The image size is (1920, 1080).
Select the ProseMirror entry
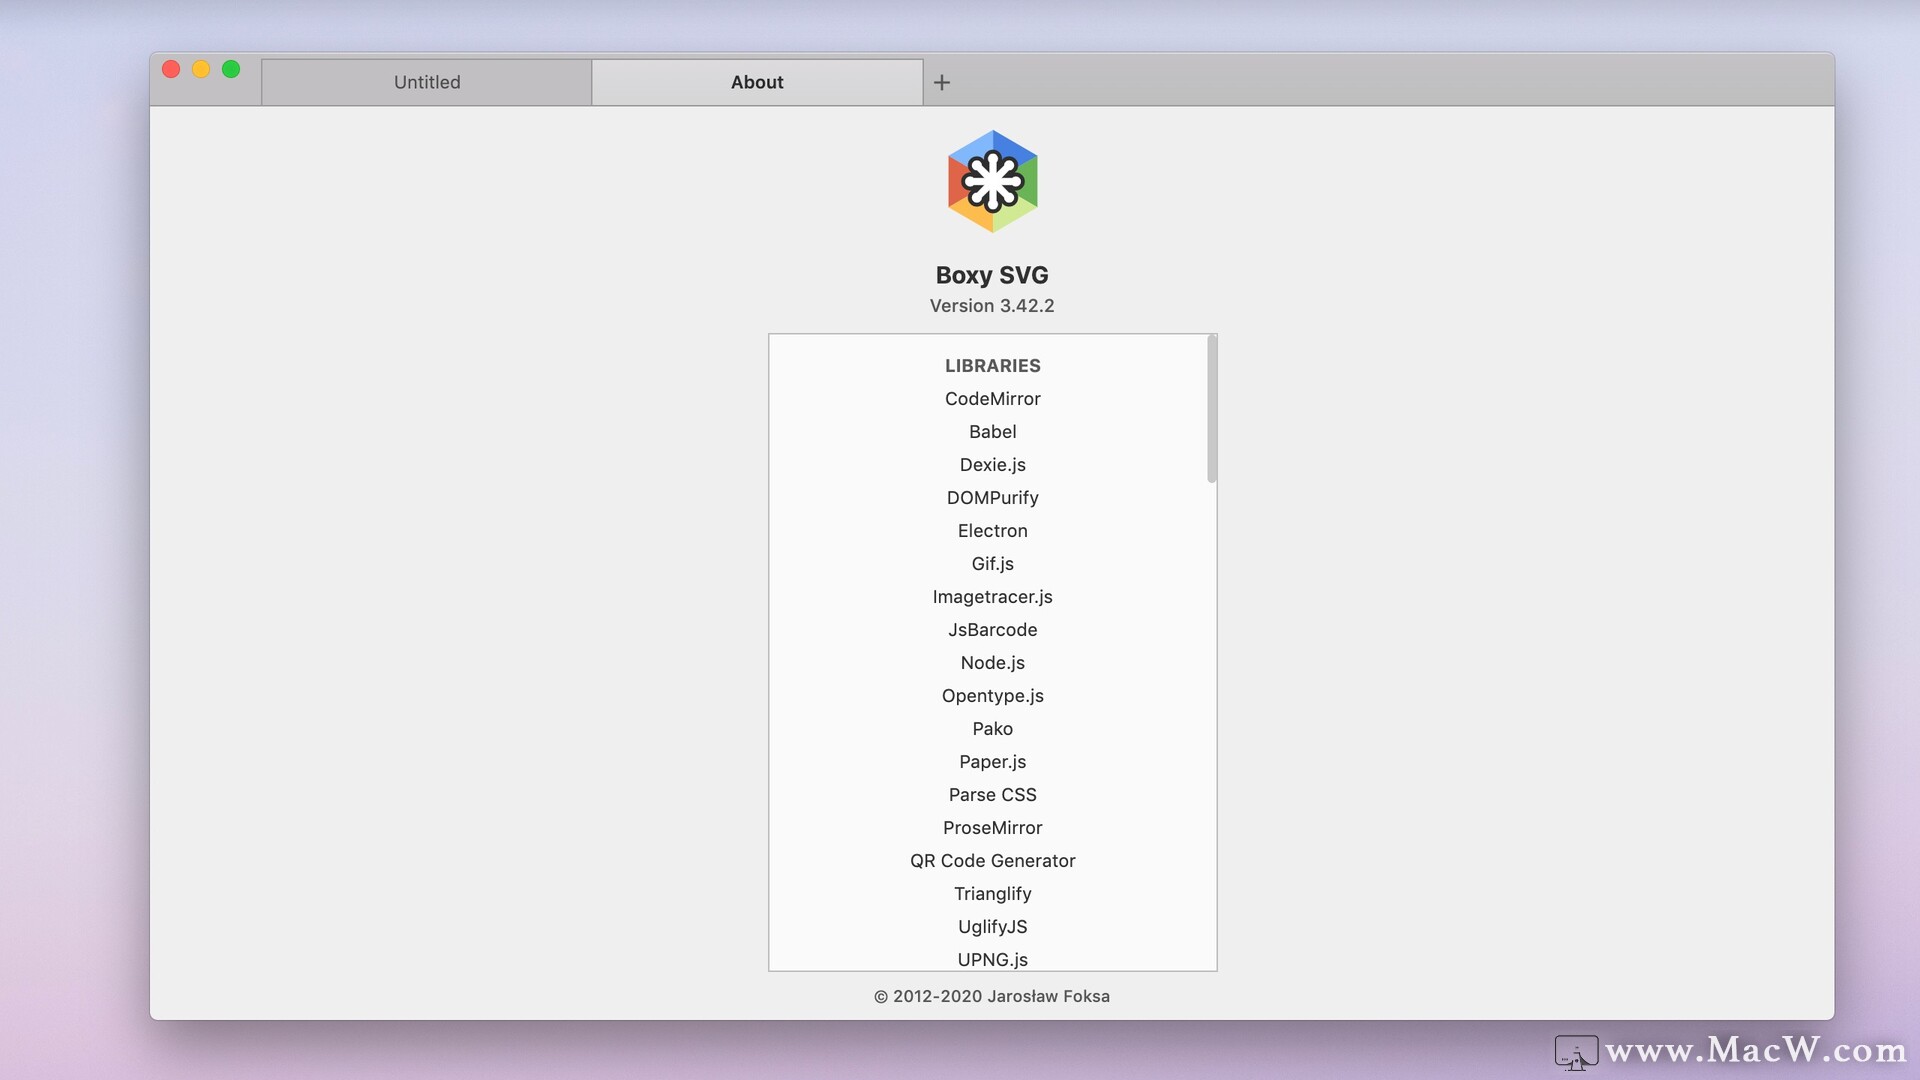(993, 828)
